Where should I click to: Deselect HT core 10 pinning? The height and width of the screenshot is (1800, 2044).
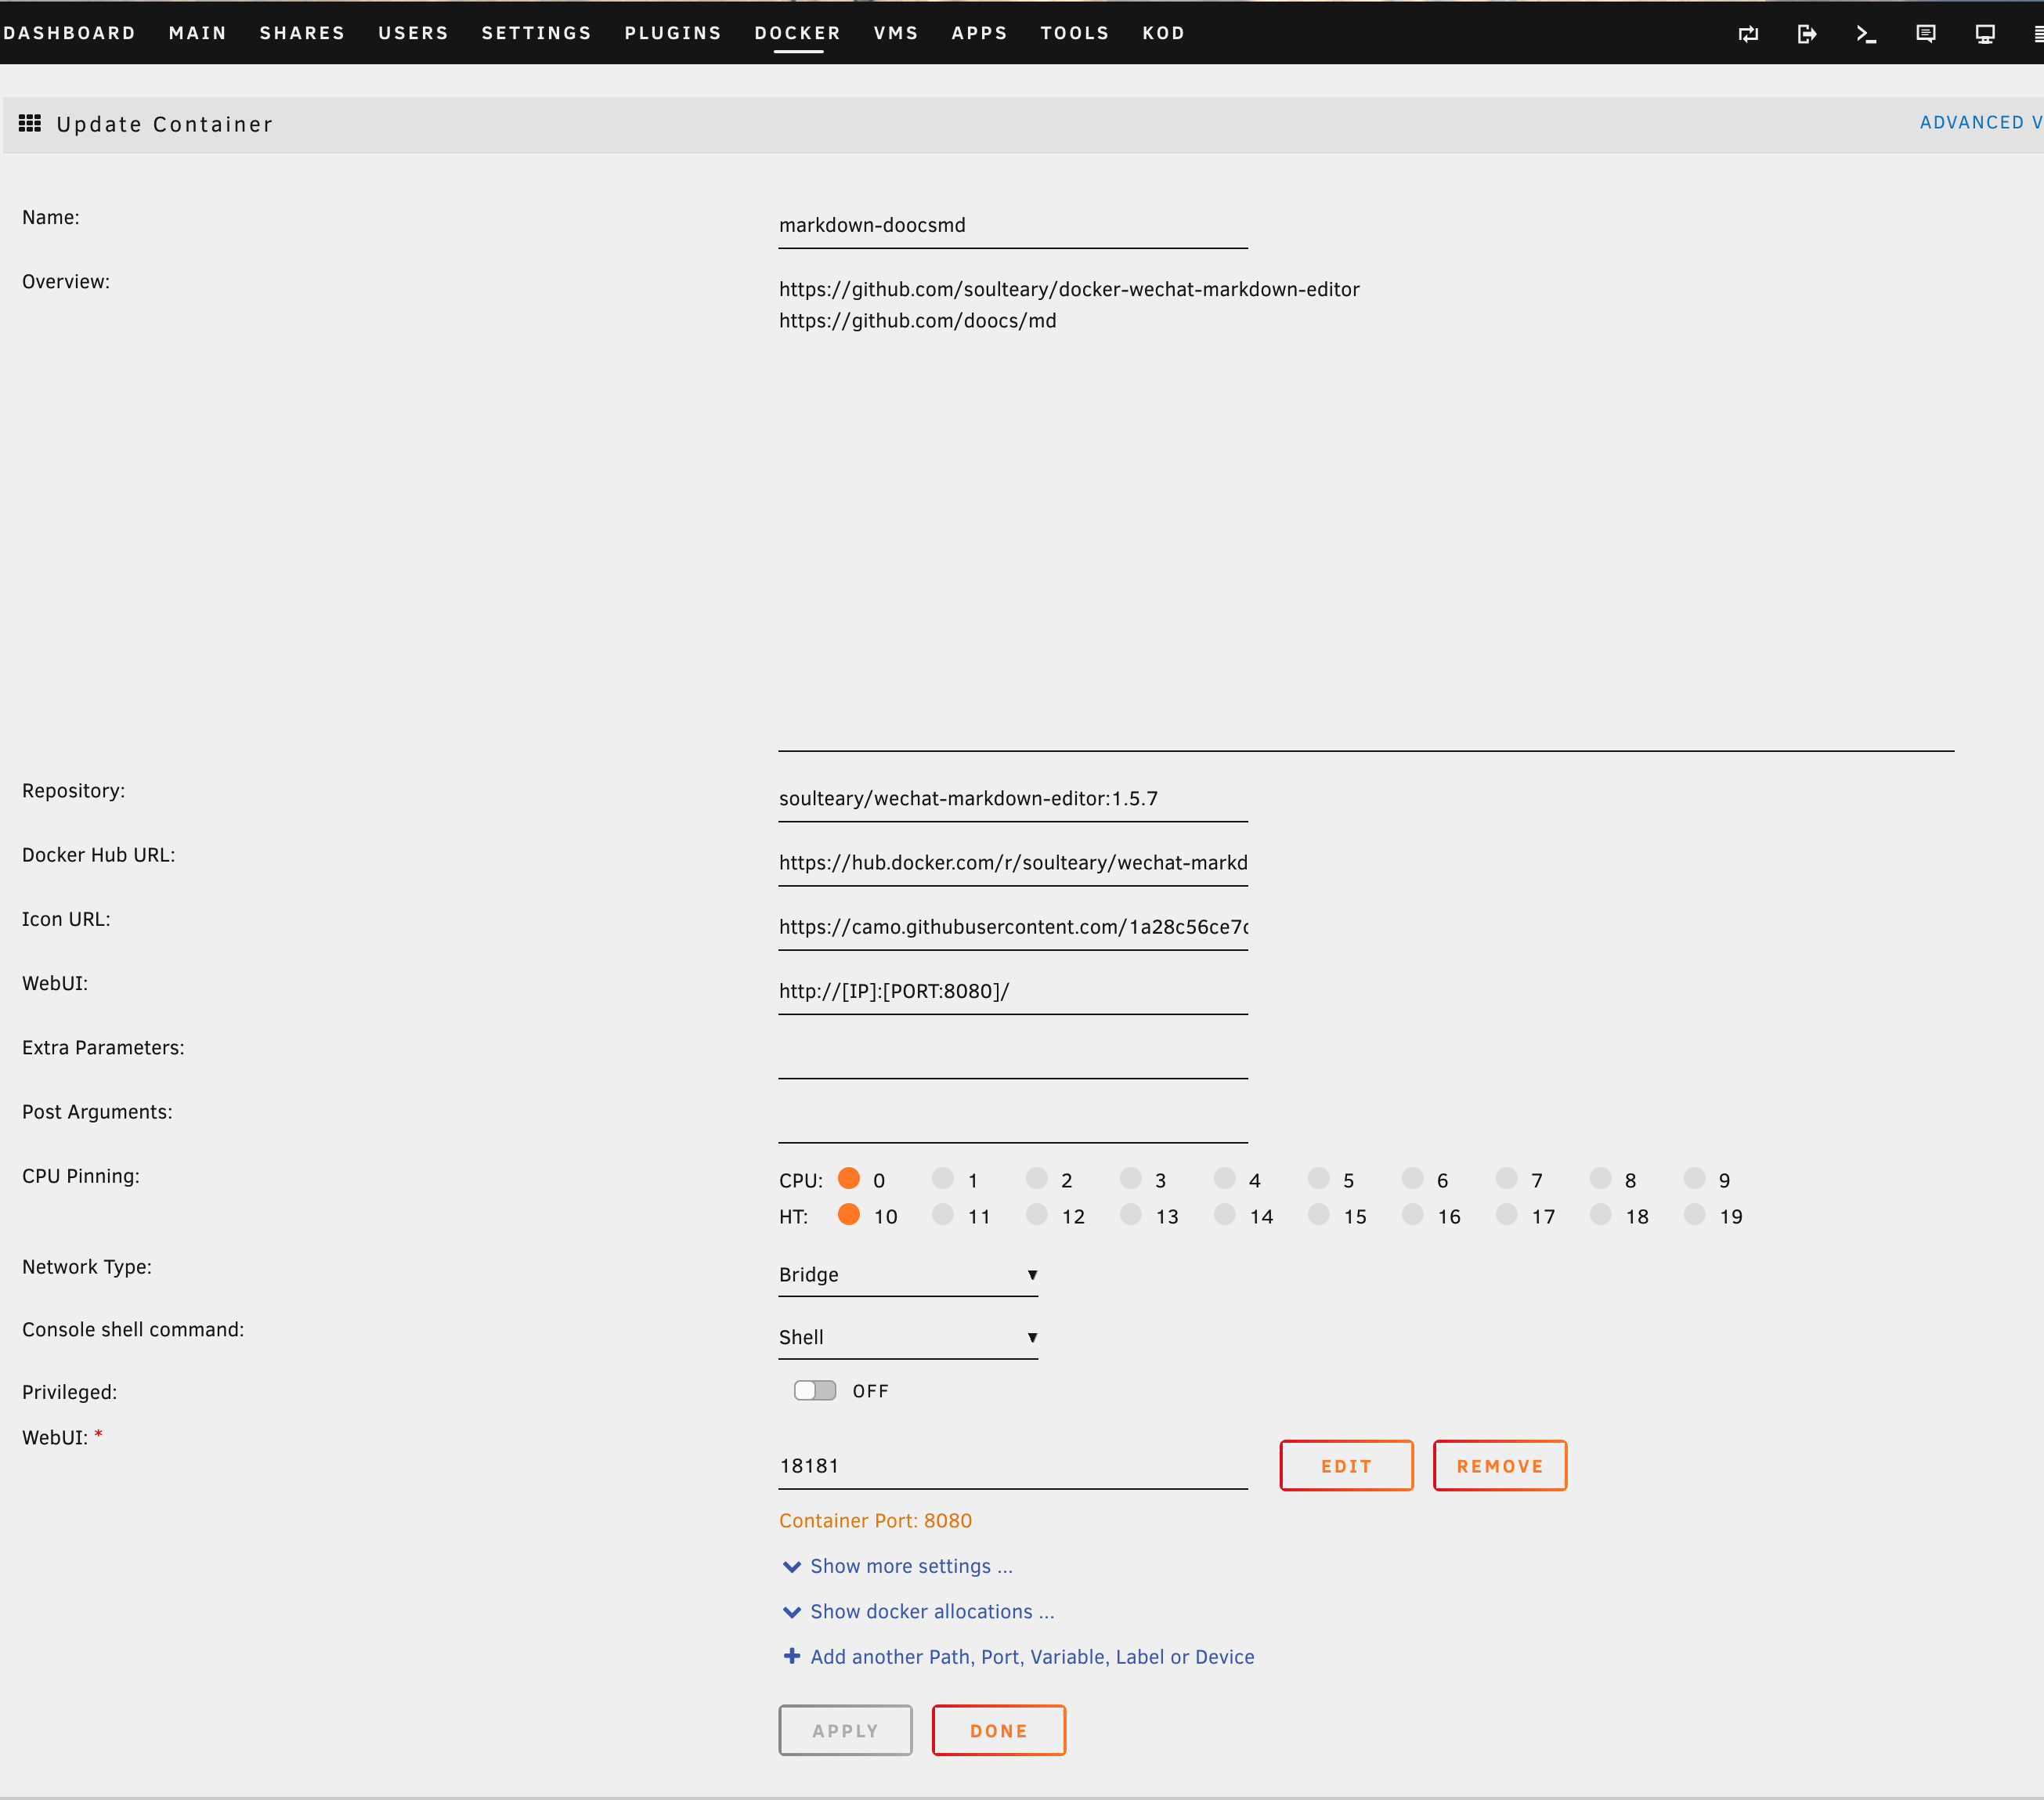click(849, 1214)
